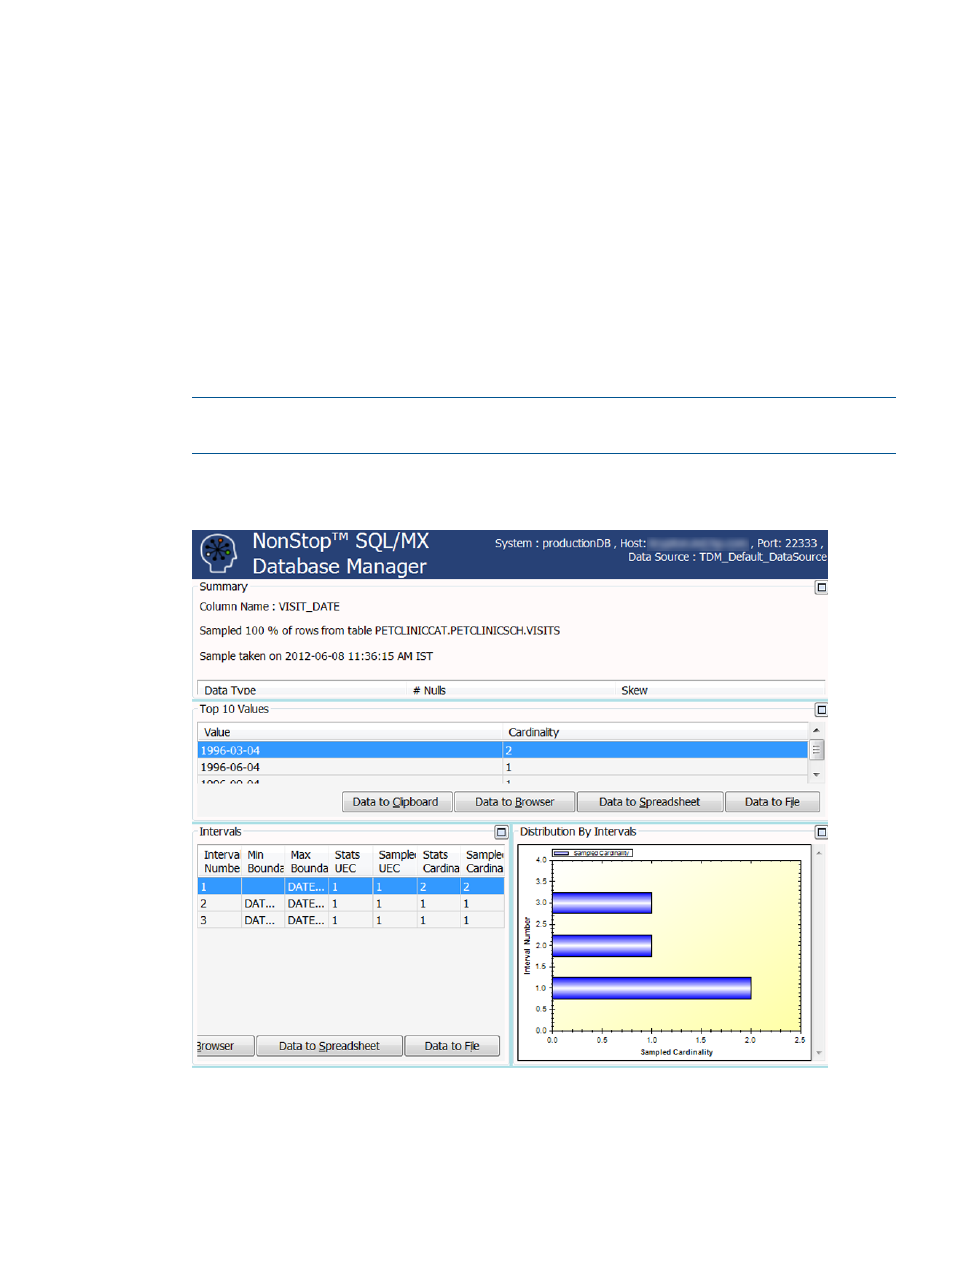954x1270 pixels.
Task: Maximize the Summary panel
Action: 821,588
